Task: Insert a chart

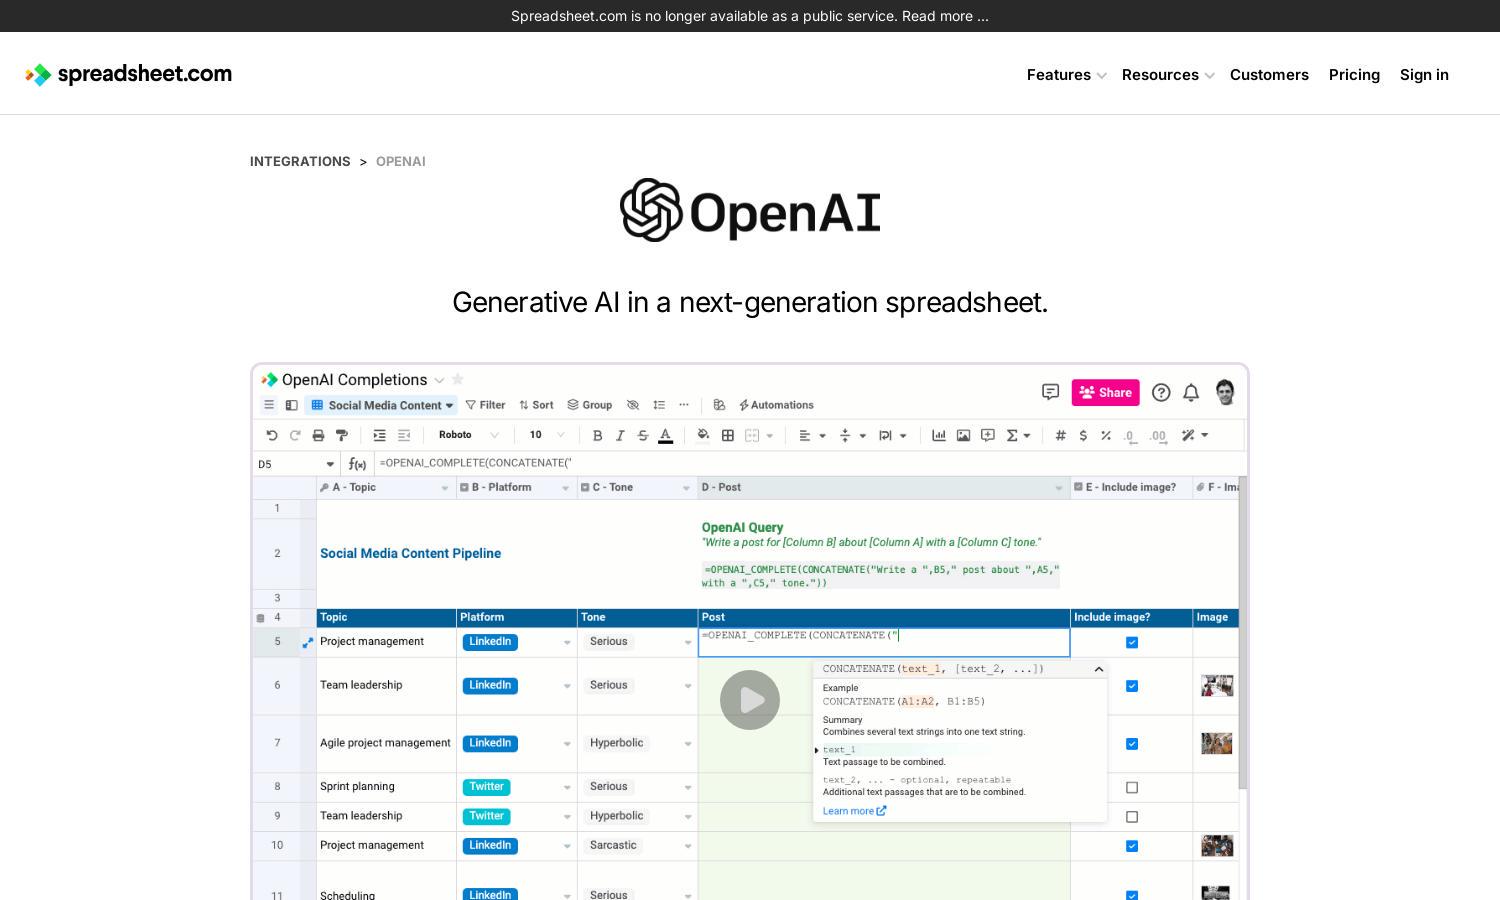Action: 939,435
